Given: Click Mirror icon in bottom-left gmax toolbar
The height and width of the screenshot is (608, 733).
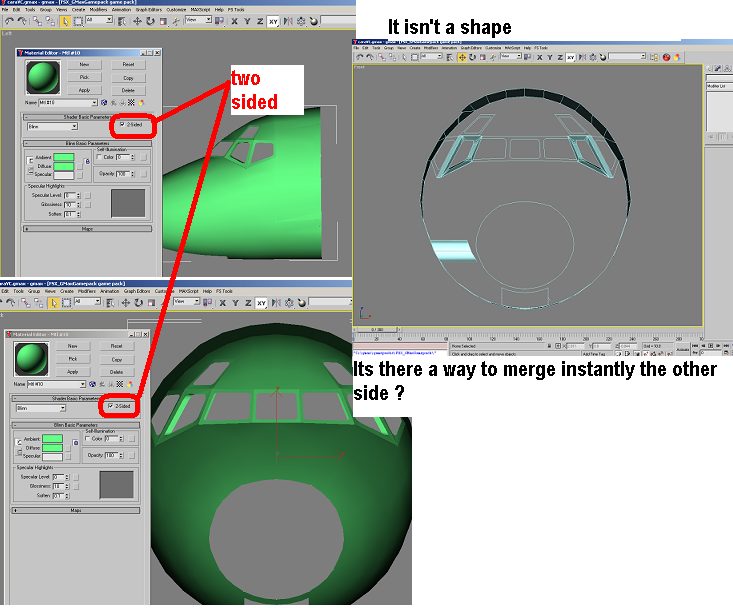Looking at the screenshot, I should [276, 303].
